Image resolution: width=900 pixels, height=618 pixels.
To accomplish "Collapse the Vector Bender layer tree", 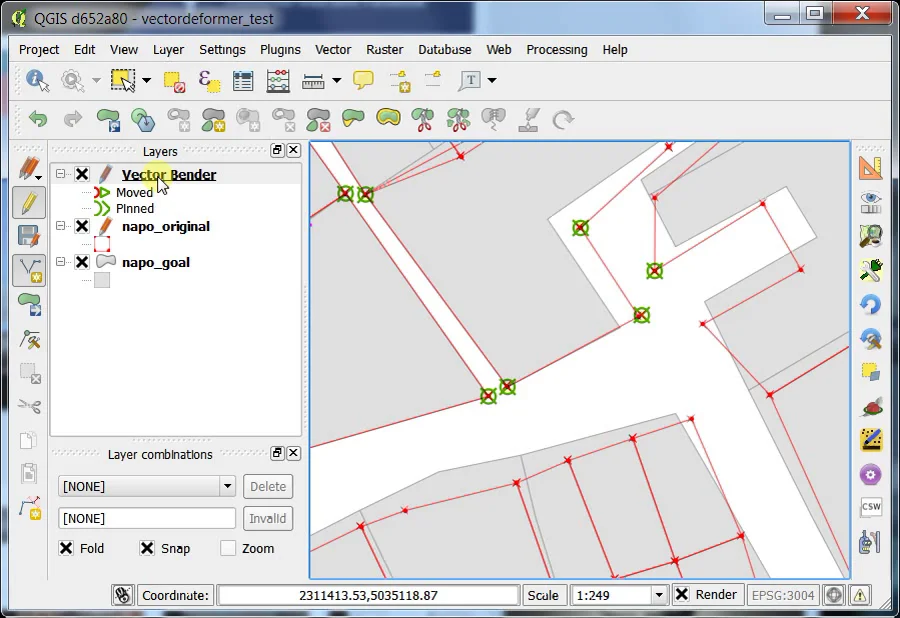I will [x=61, y=175].
